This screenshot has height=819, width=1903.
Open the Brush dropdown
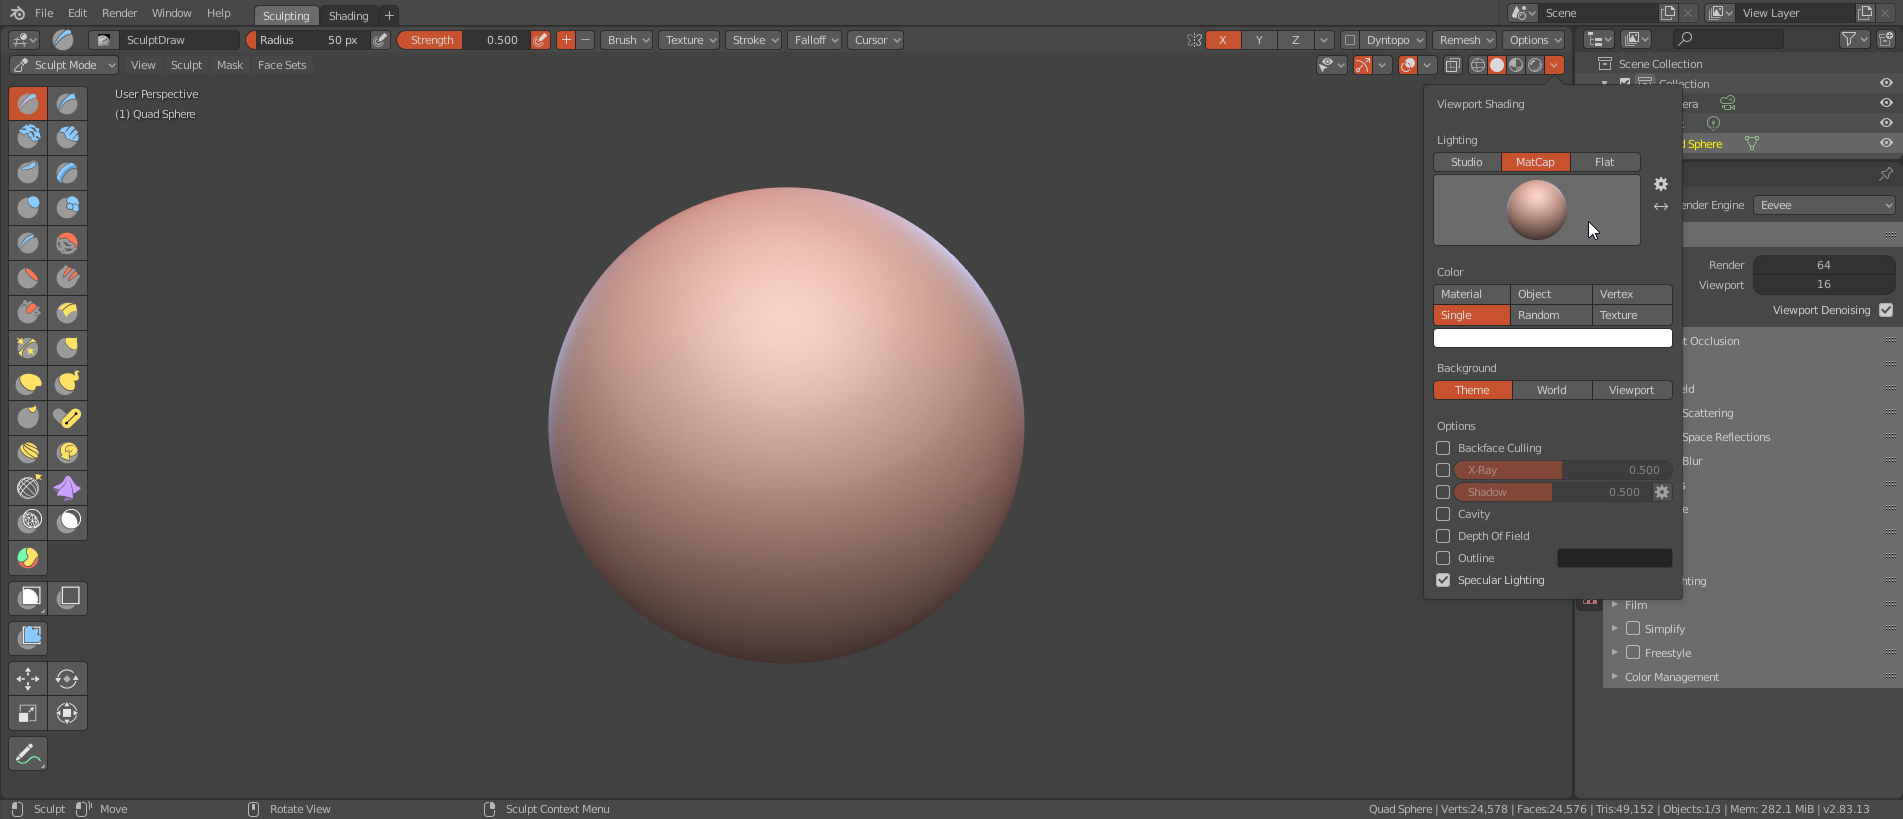pyautogui.click(x=627, y=40)
